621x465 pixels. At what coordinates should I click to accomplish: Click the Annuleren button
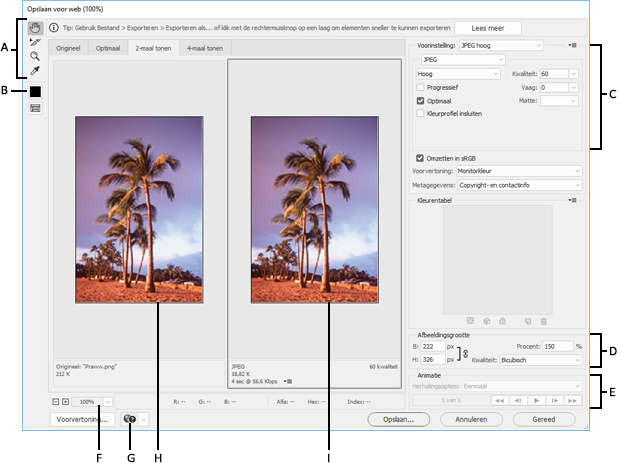coord(469,421)
